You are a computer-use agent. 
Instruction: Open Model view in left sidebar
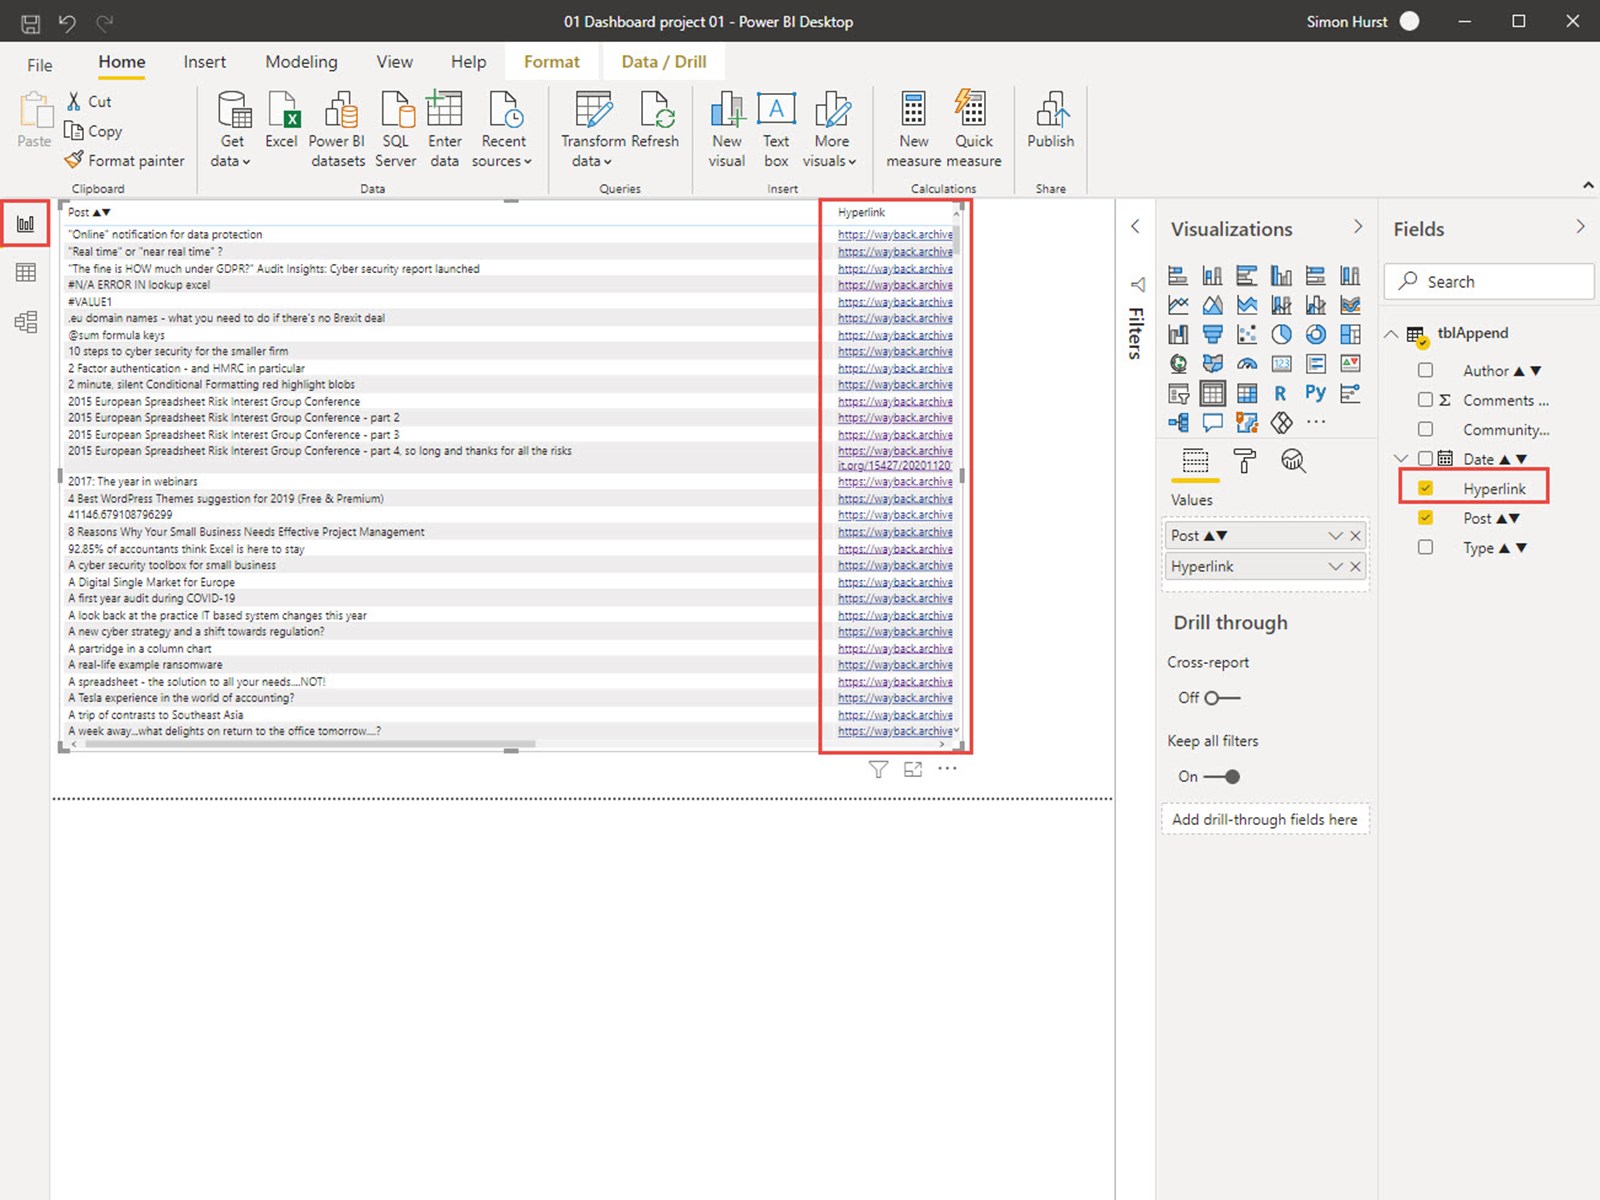[x=26, y=322]
